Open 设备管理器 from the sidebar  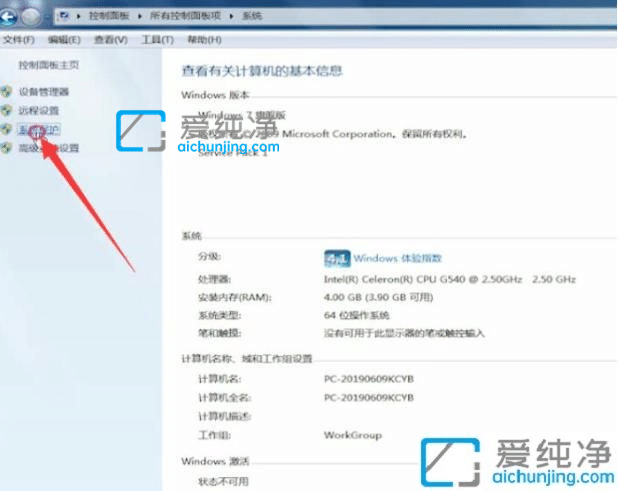(x=44, y=92)
